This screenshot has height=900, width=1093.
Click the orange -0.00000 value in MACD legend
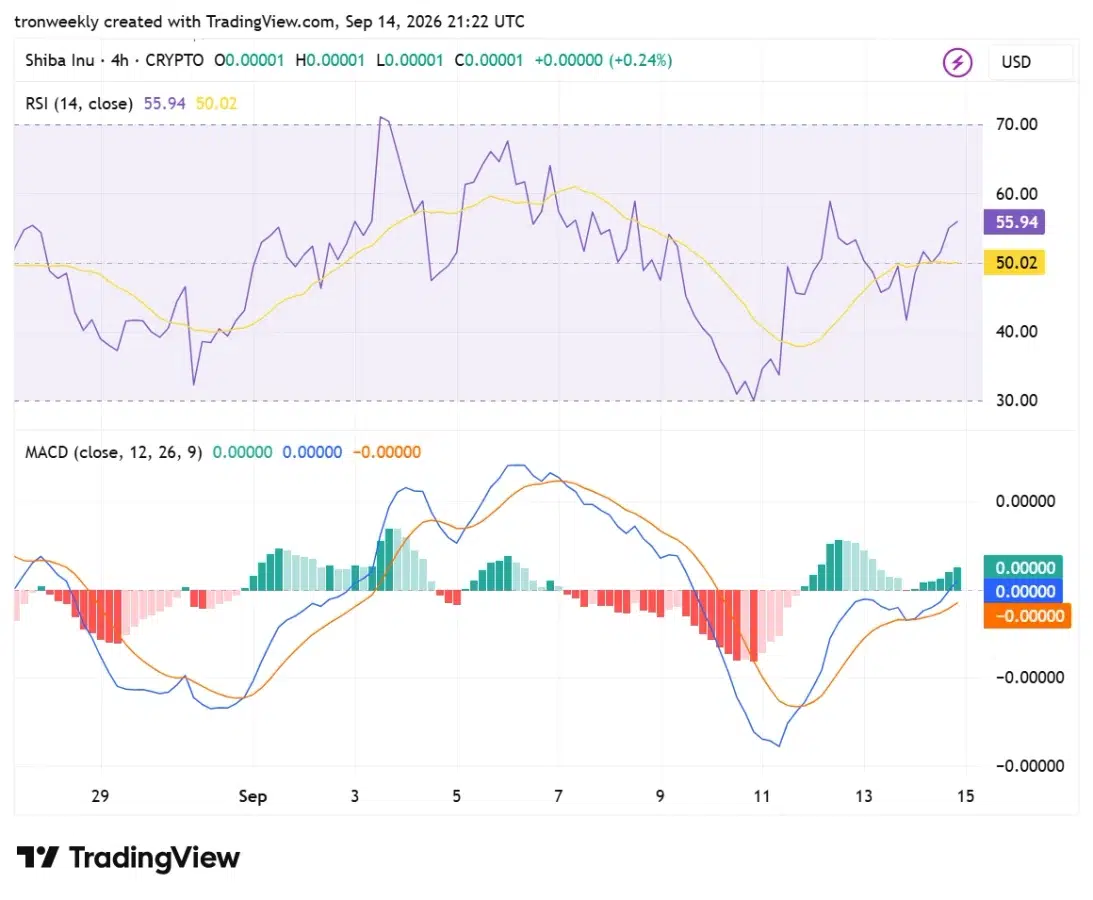pyautogui.click(x=386, y=452)
